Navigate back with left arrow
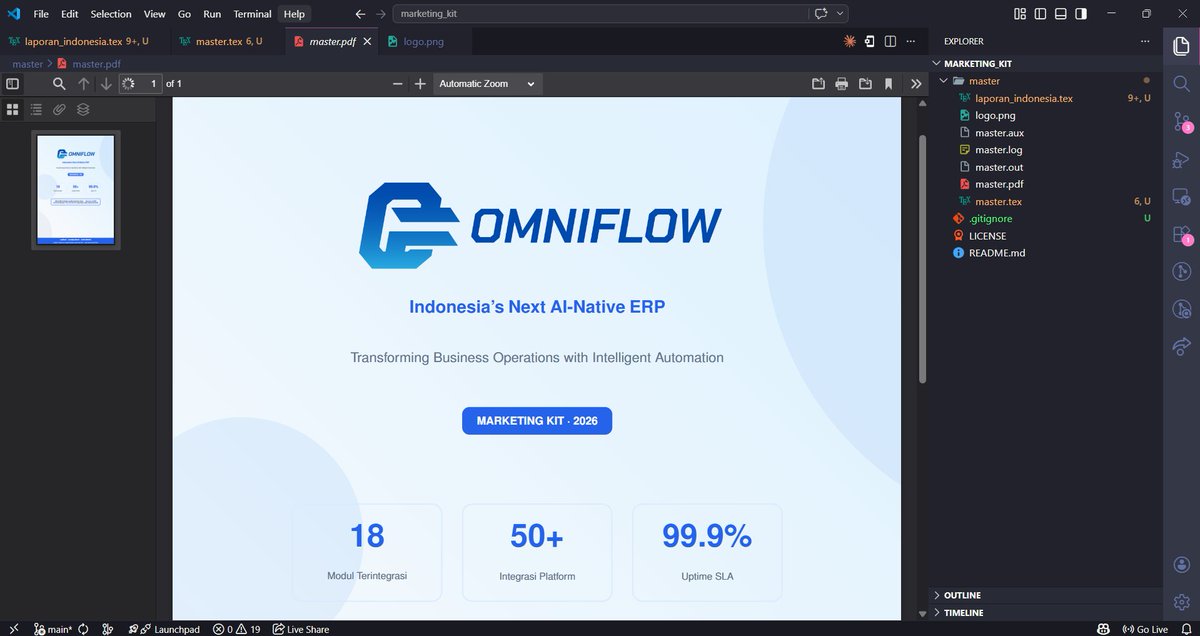Screen dimensions: 1200x636 pyautogui.click(x=360, y=14)
